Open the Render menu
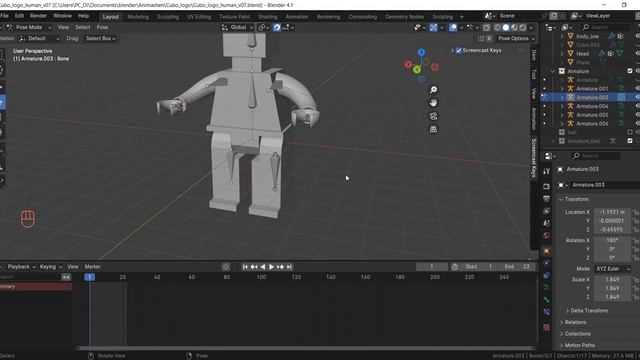The height and width of the screenshot is (360, 640). coord(38,16)
